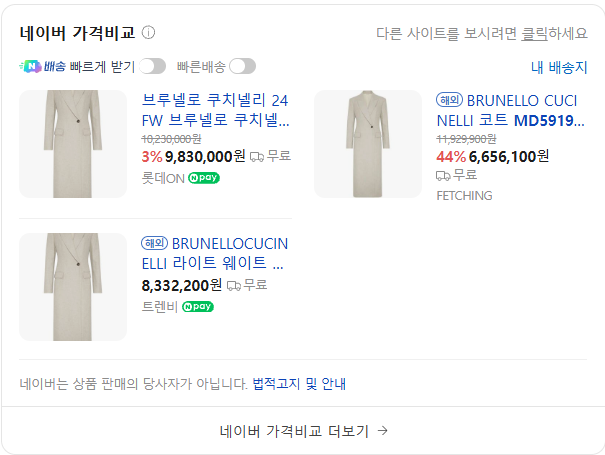Screen dimensions: 605x455
Task: Click the info icon beside 네이버 가격비교
Action: click(148, 32)
